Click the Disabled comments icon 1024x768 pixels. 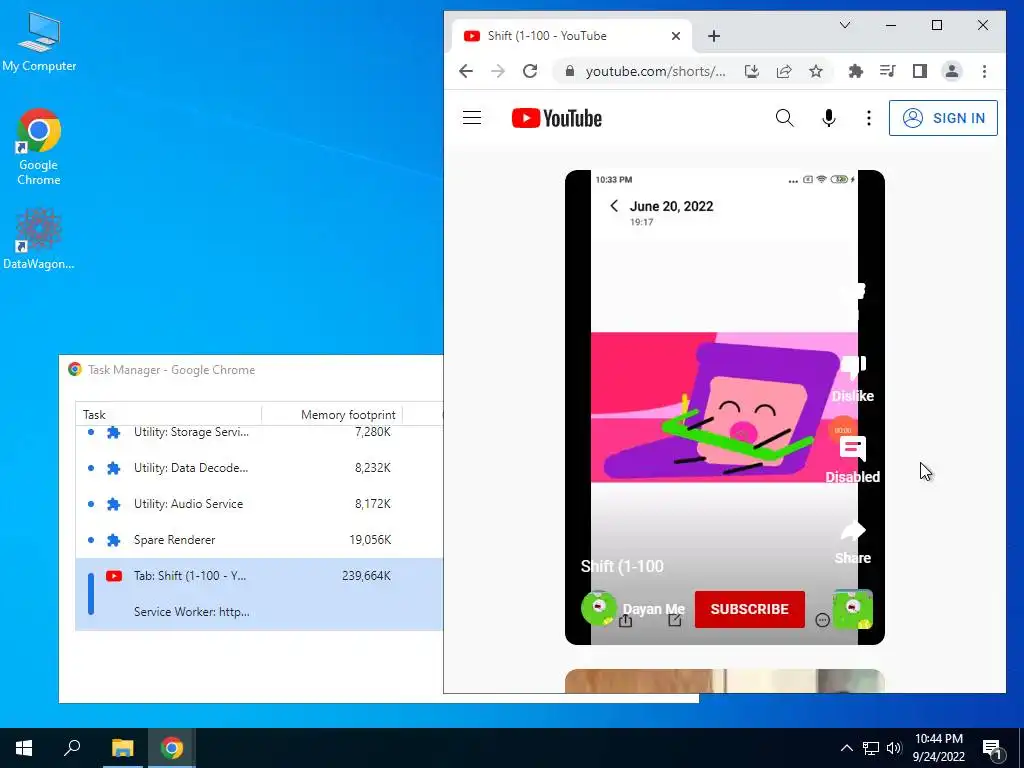853,449
